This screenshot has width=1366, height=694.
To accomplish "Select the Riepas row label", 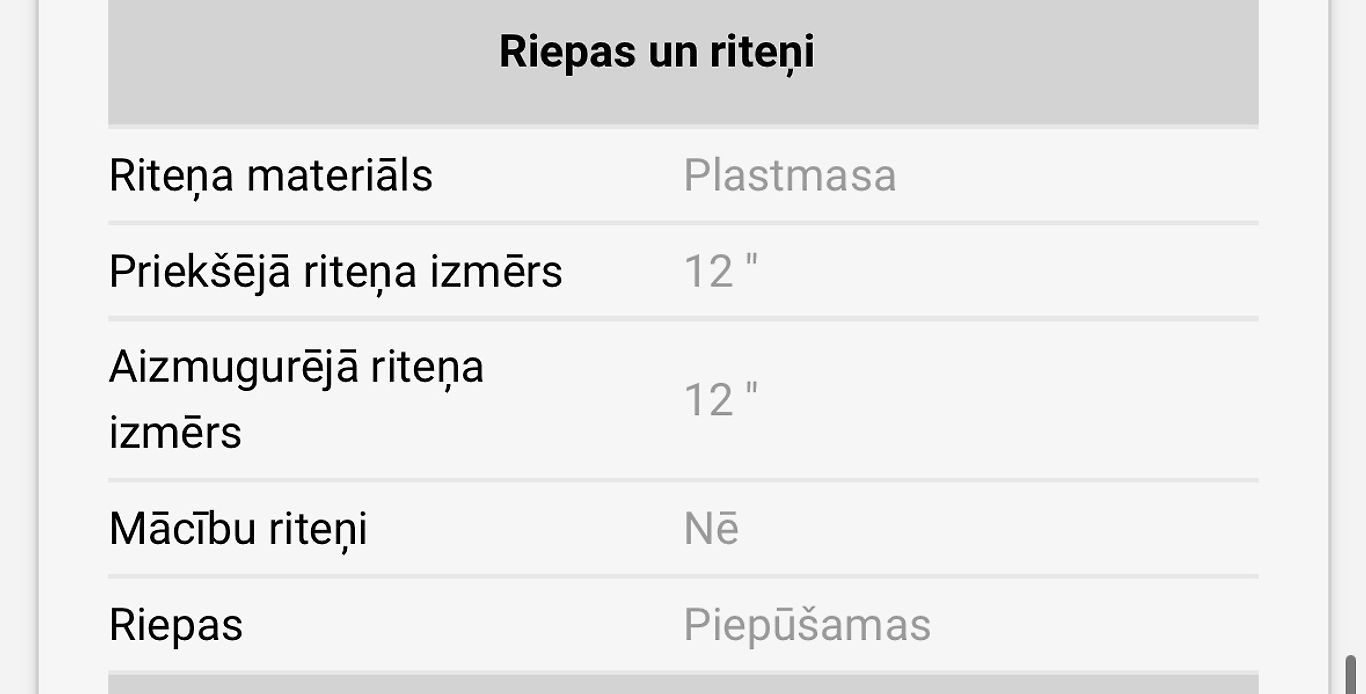I will click(x=176, y=626).
